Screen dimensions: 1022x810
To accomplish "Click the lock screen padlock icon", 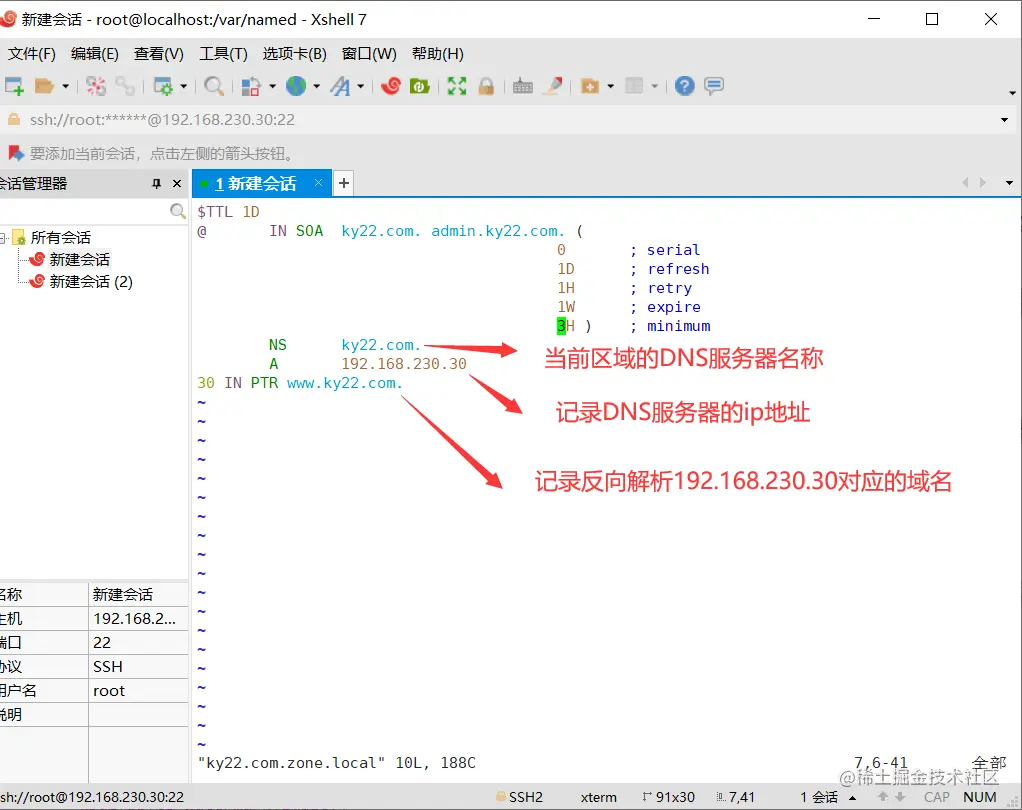I will [x=486, y=86].
